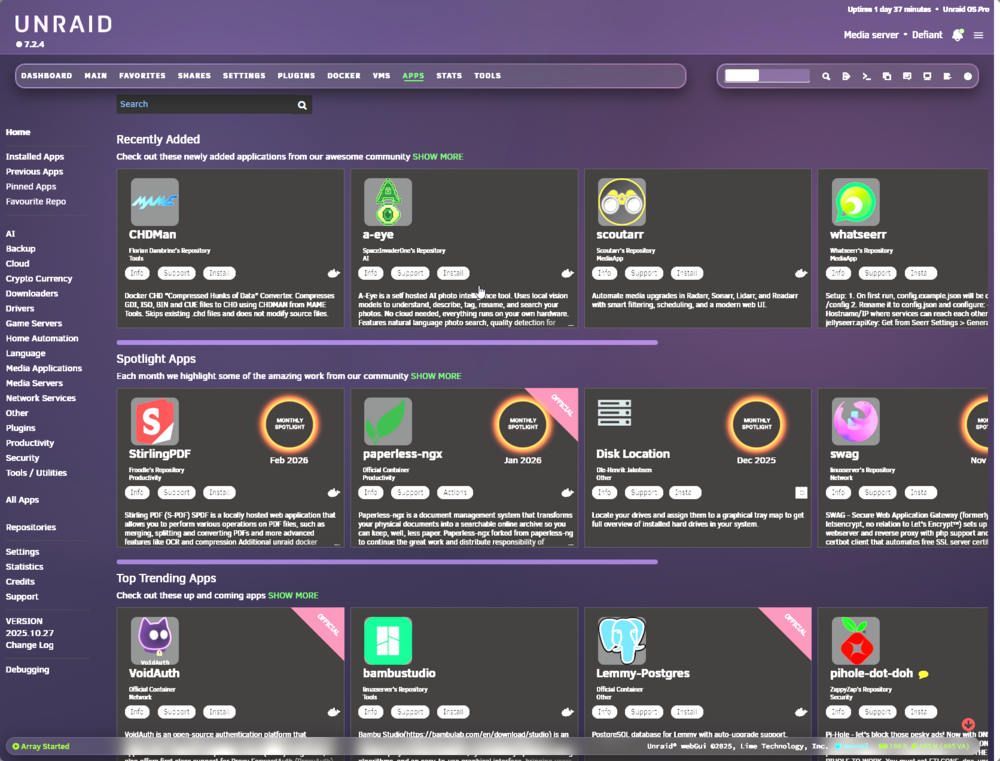The height and width of the screenshot is (761, 1000).
Task: Click the feedback icon in top toolbar
Action: [907, 76]
